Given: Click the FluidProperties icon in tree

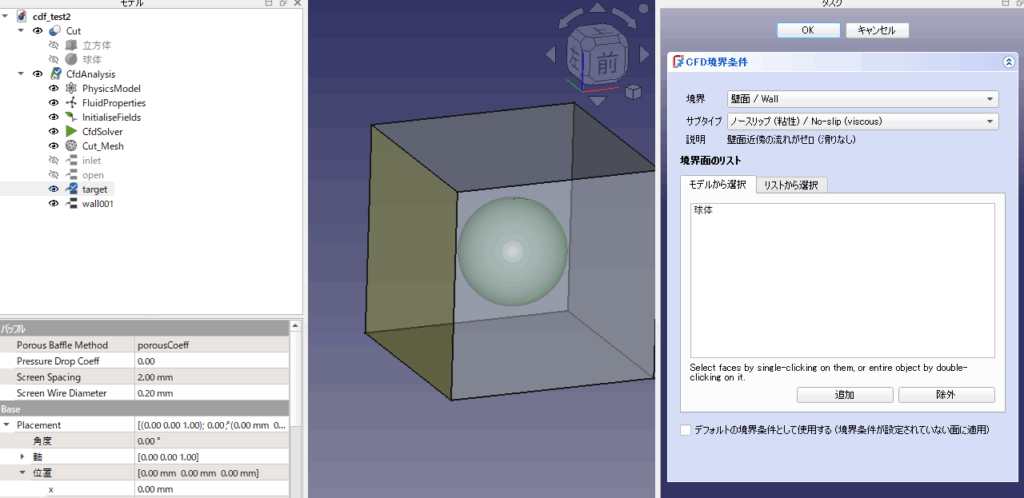Looking at the screenshot, I should click(x=71, y=103).
